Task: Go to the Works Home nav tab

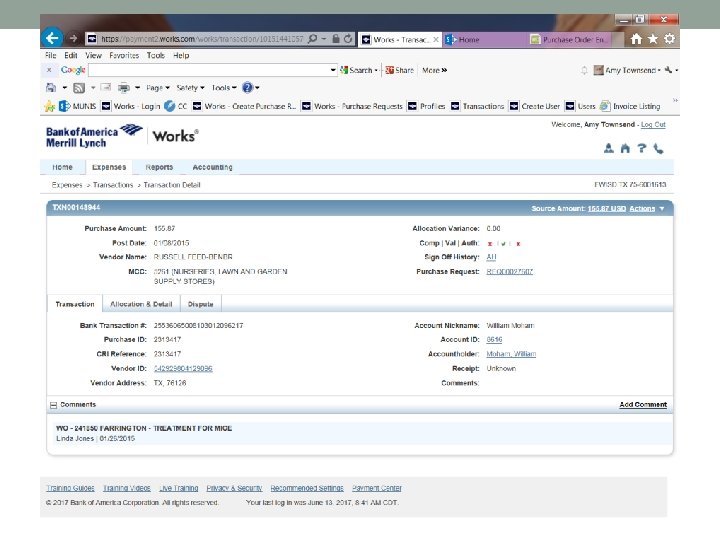Action: [x=62, y=167]
